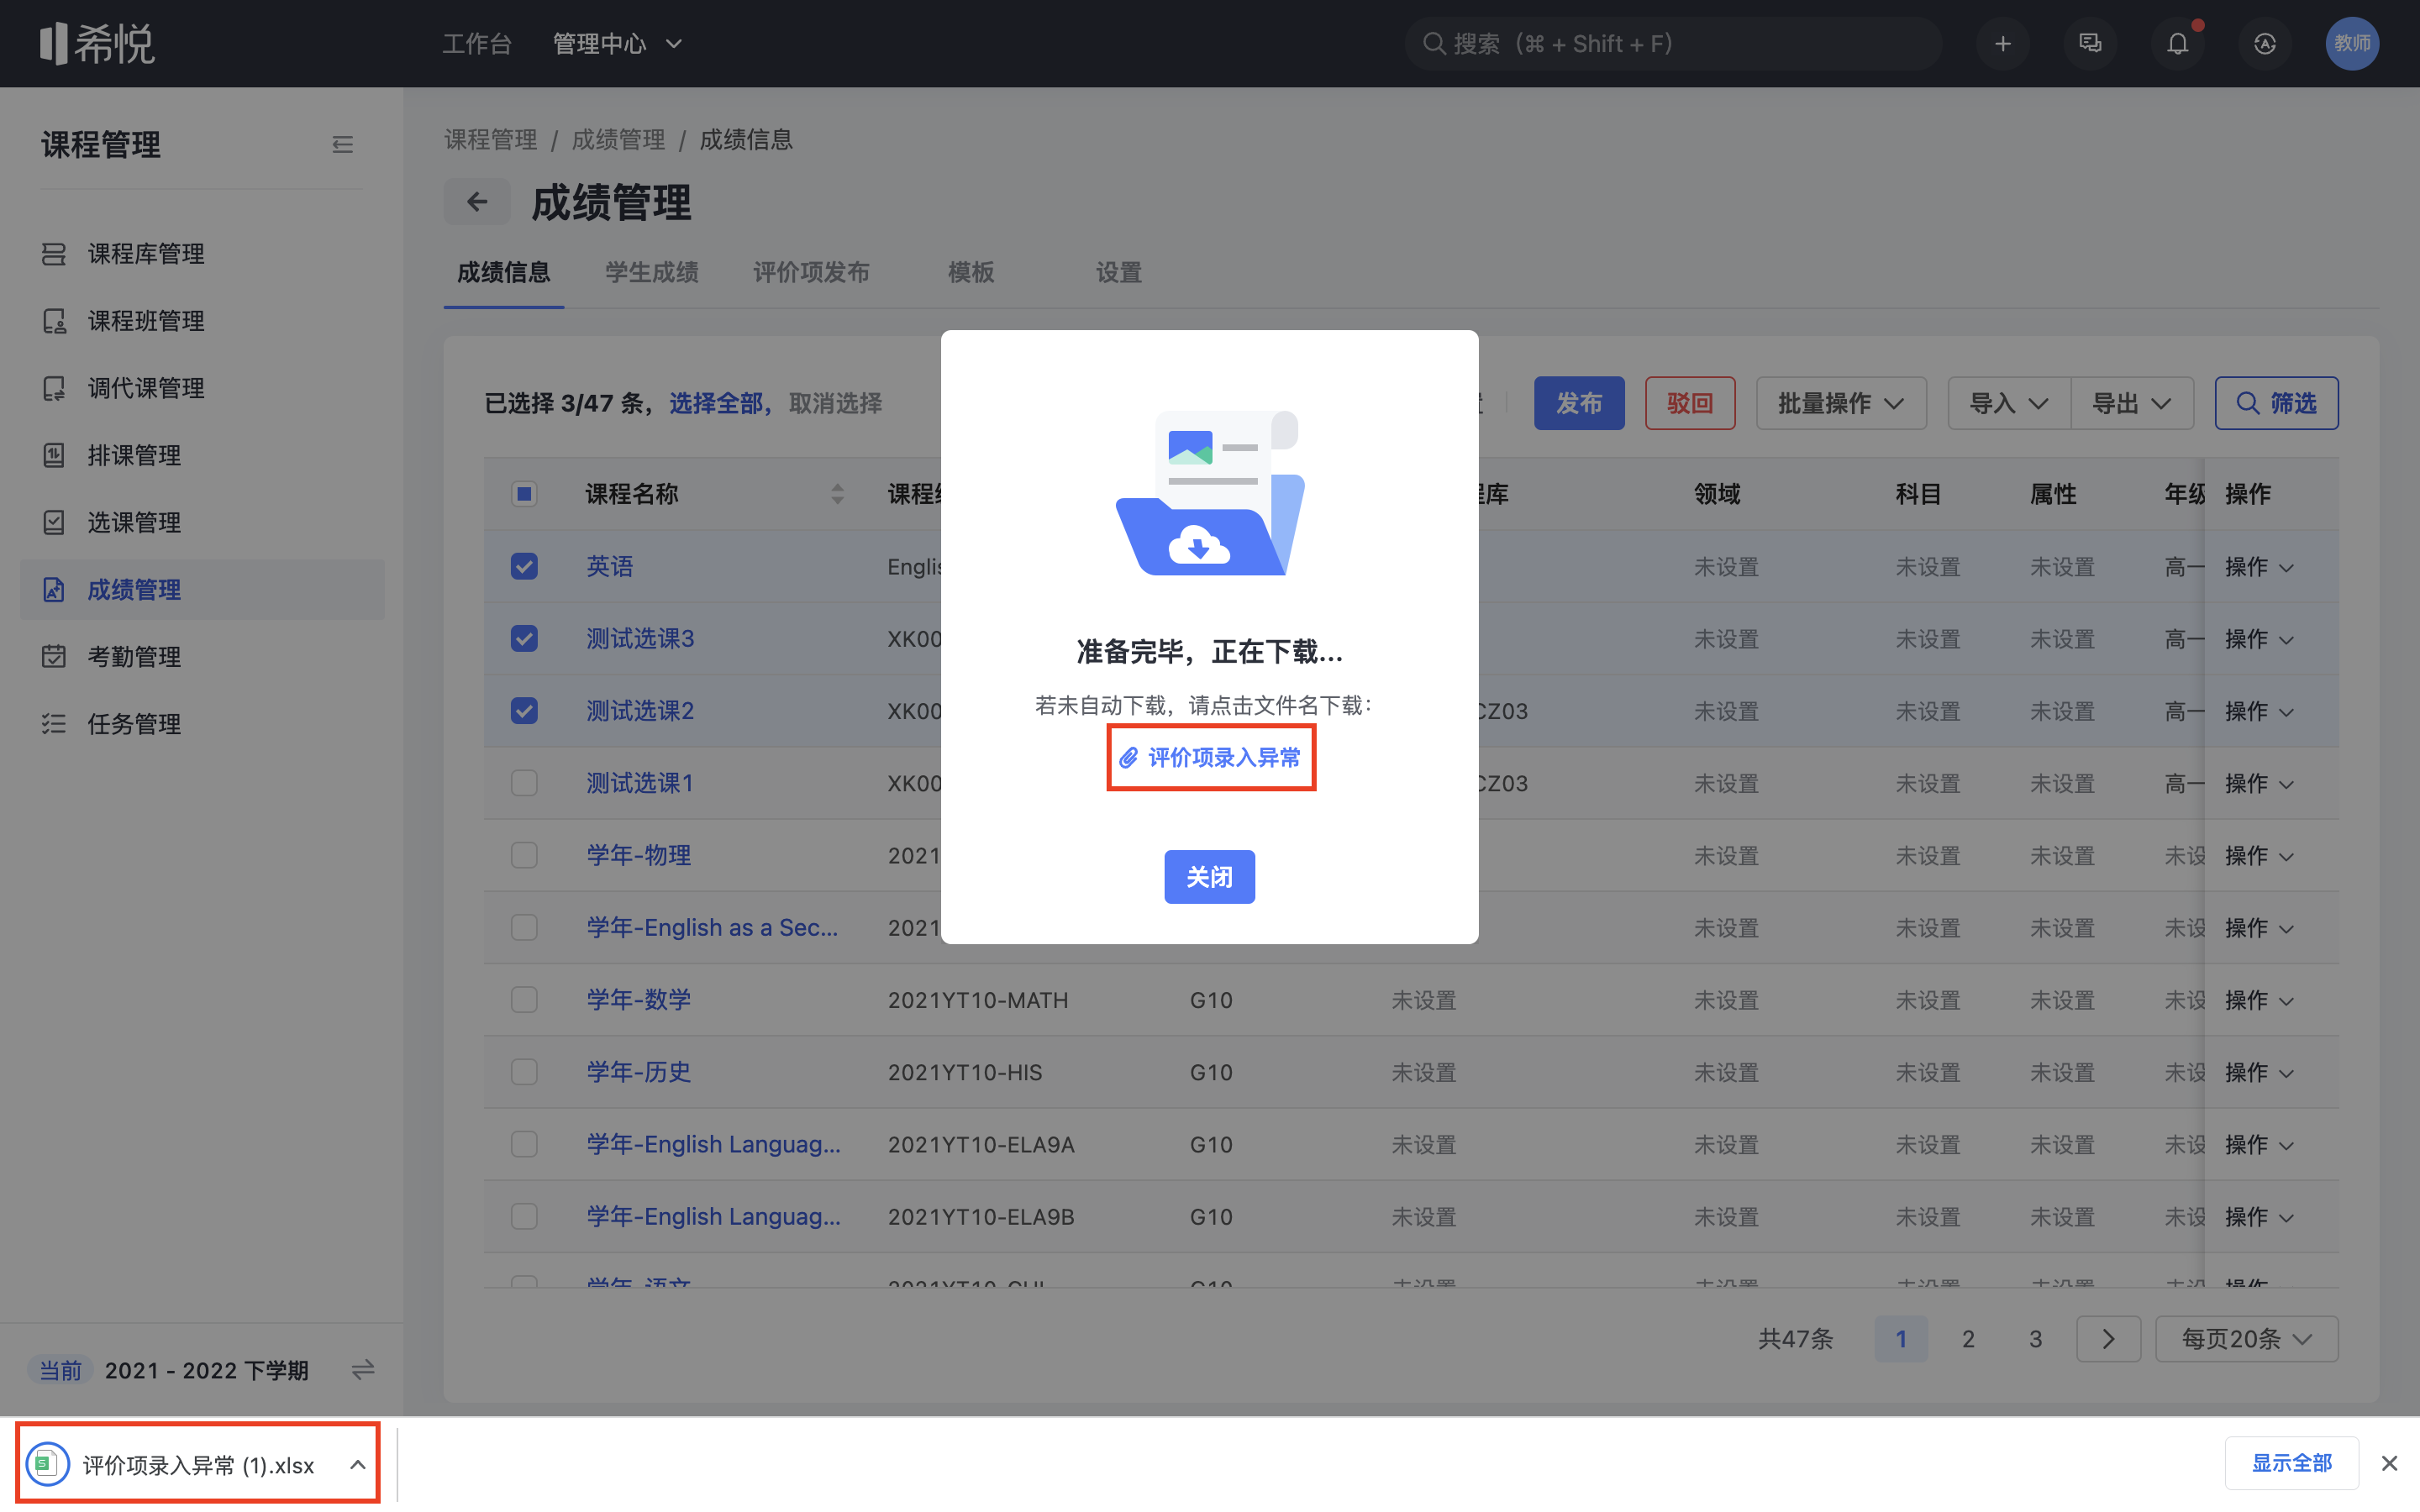
Task: Click the plus add icon in top bar
Action: pos(2002,44)
